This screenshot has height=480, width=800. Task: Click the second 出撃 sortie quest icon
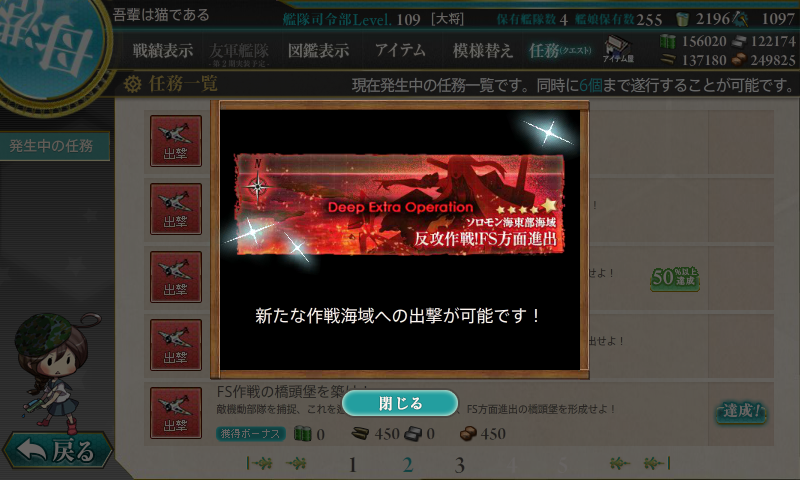(176, 209)
